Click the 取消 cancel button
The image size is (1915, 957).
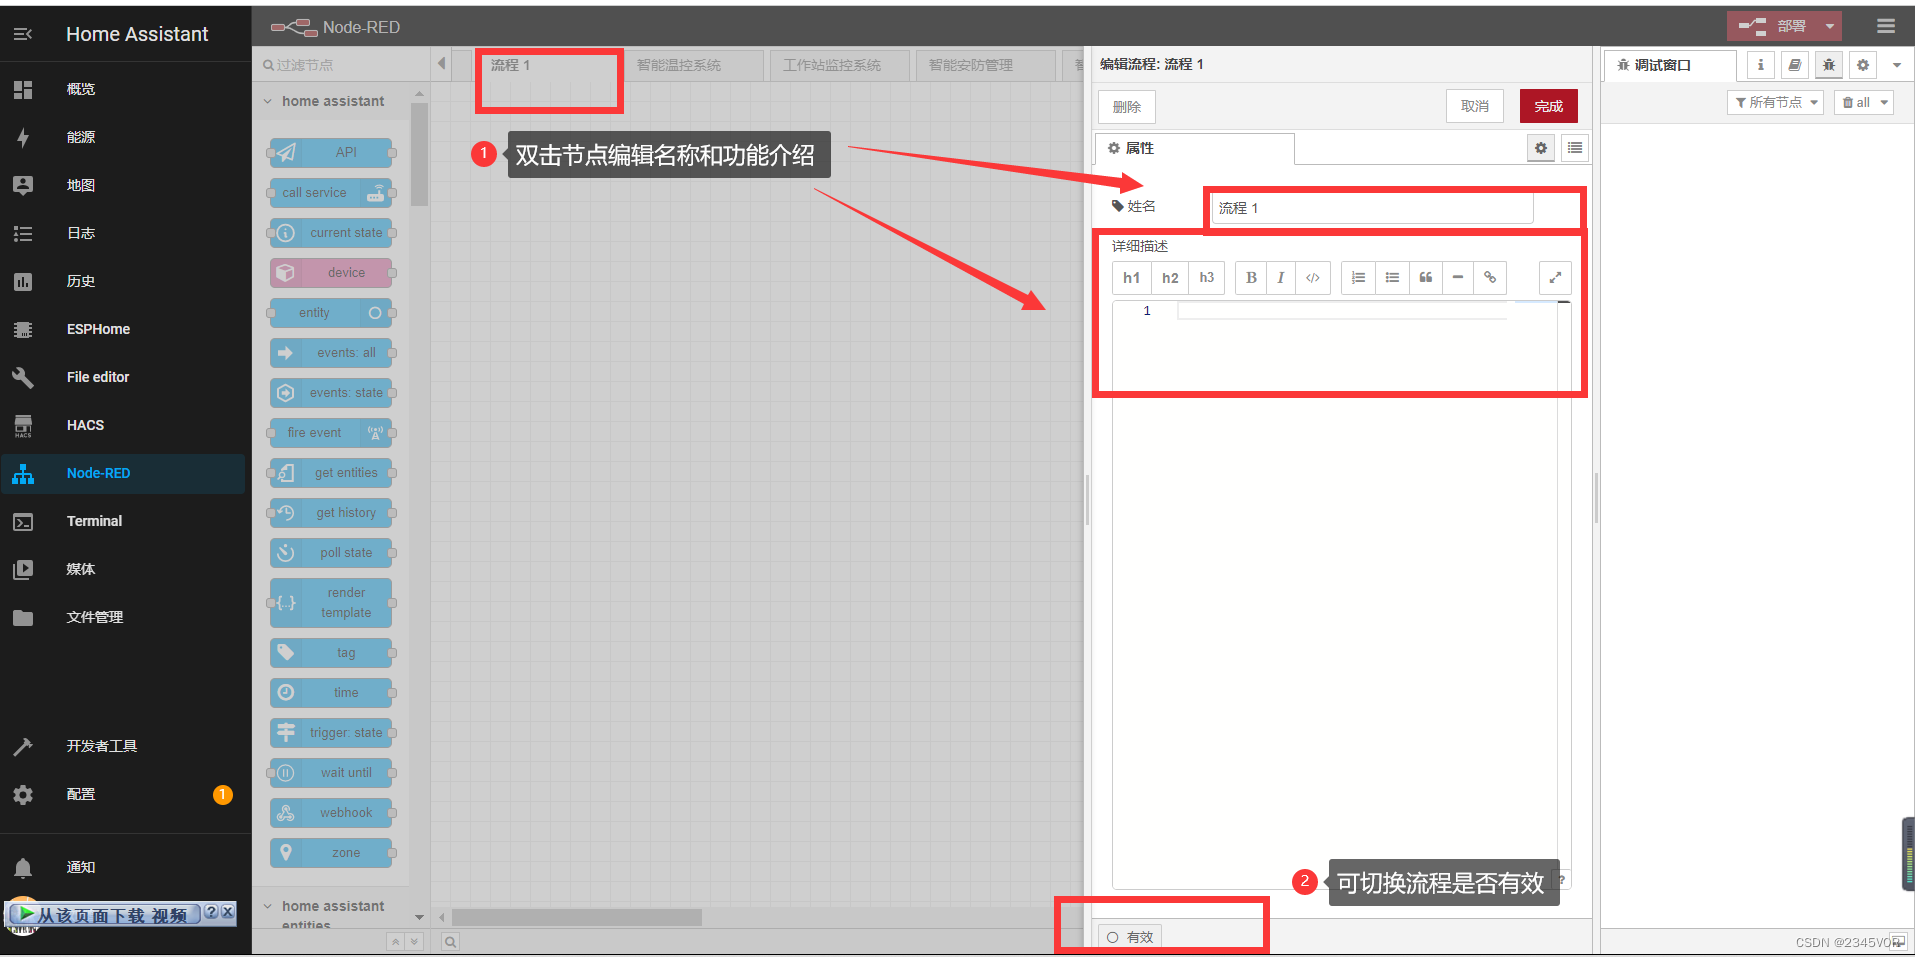1474,106
